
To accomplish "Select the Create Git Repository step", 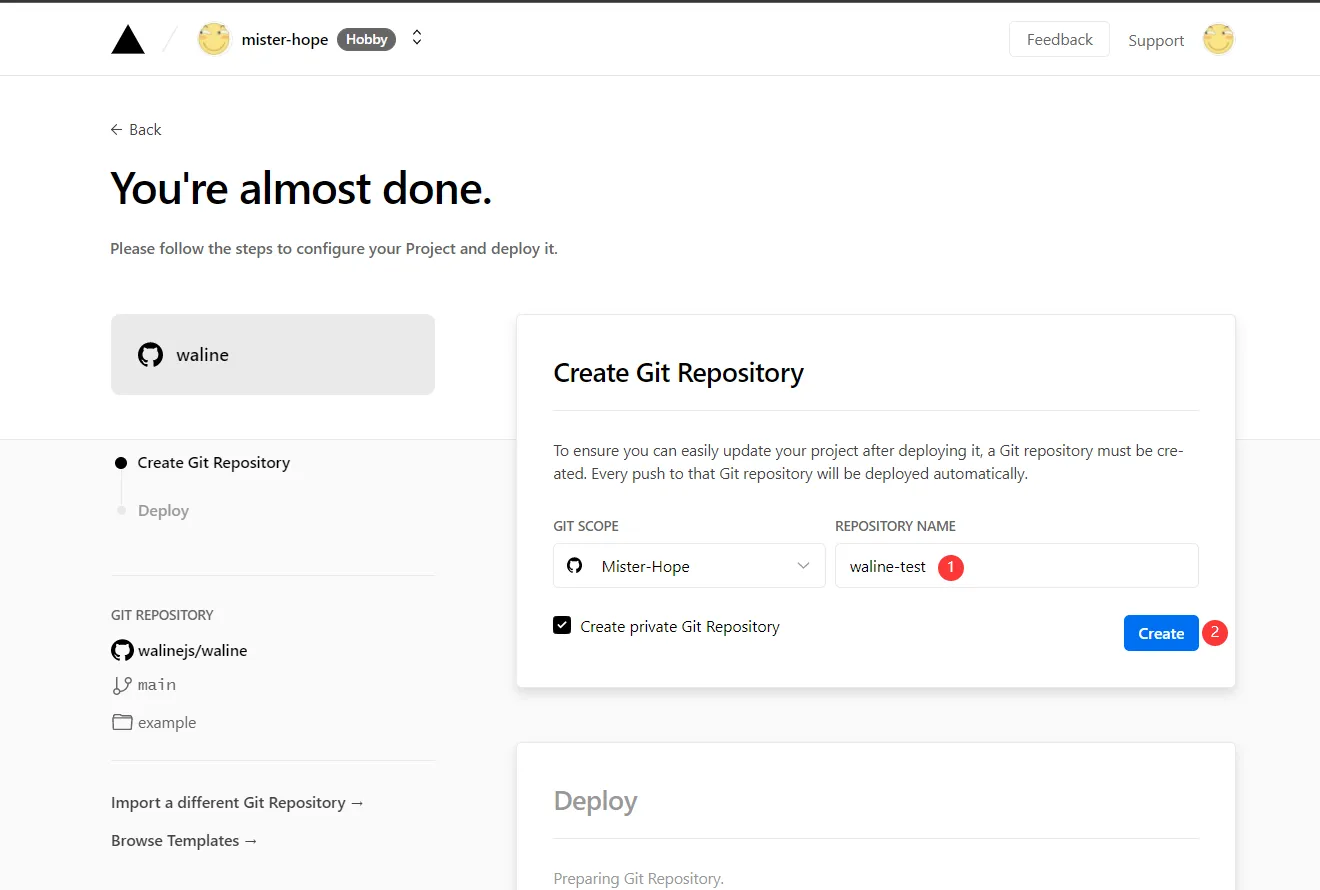I will click(x=213, y=463).
